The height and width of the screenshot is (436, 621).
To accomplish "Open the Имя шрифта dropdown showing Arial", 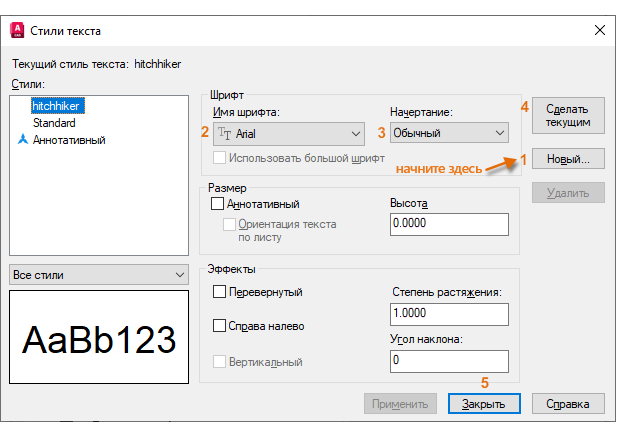I will pos(289,134).
